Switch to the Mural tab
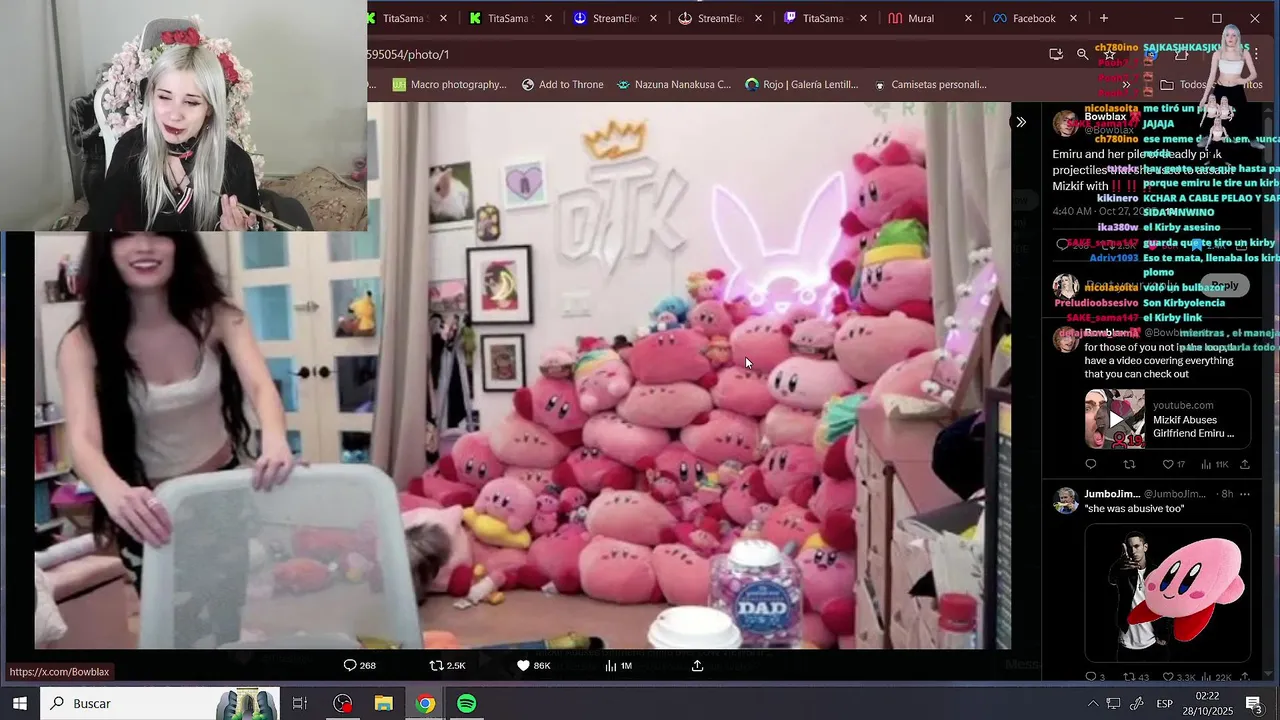Image resolution: width=1280 pixels, height=720 pixels. 920,18
